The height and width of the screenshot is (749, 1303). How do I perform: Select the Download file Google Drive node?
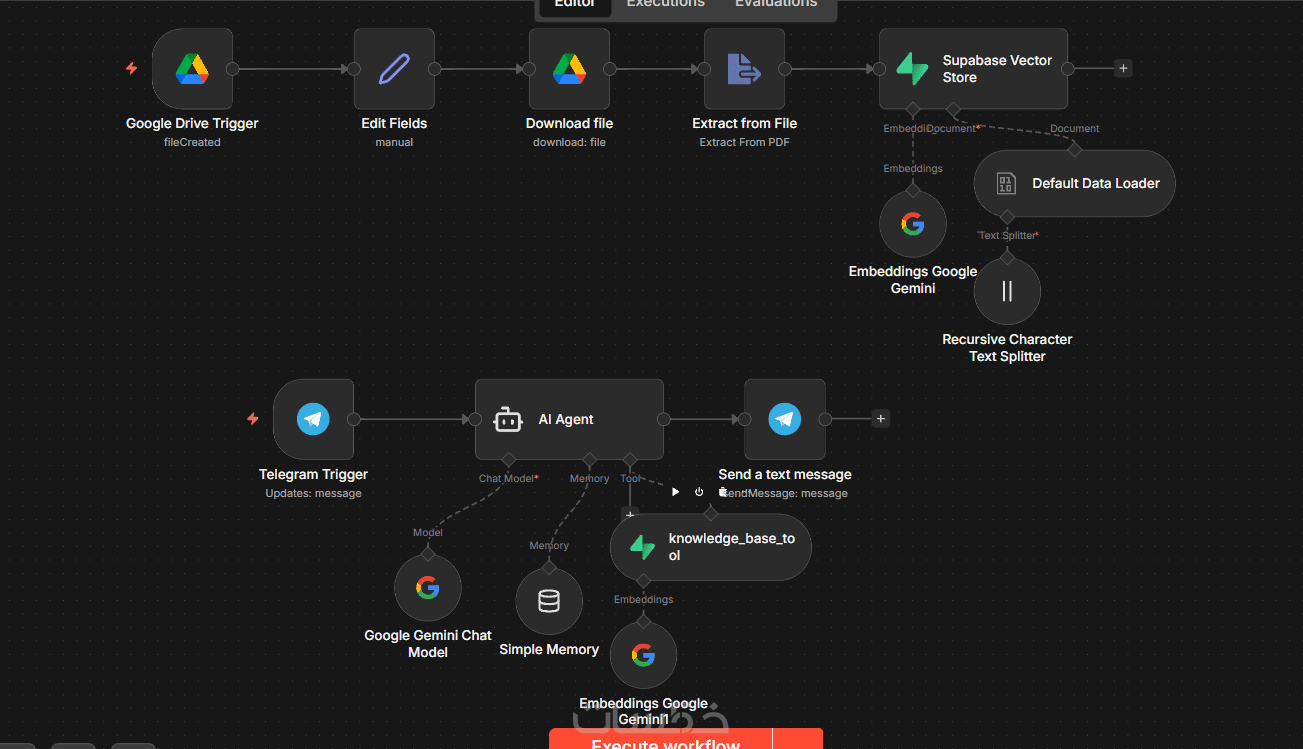[569, 69]
